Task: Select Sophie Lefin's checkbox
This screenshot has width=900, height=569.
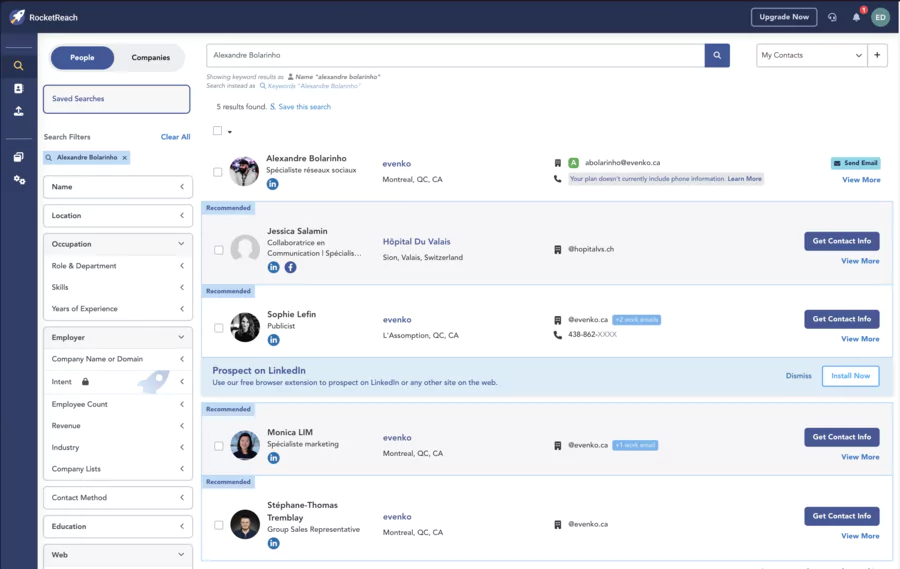Action: coord(219,328)
